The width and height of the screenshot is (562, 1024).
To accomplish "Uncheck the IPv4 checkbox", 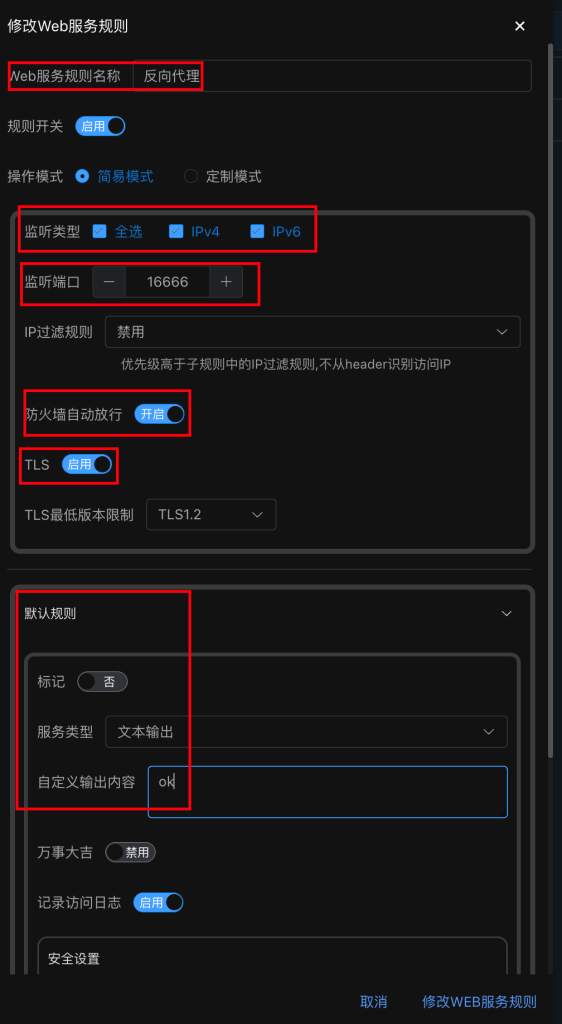I will [176, 231].
